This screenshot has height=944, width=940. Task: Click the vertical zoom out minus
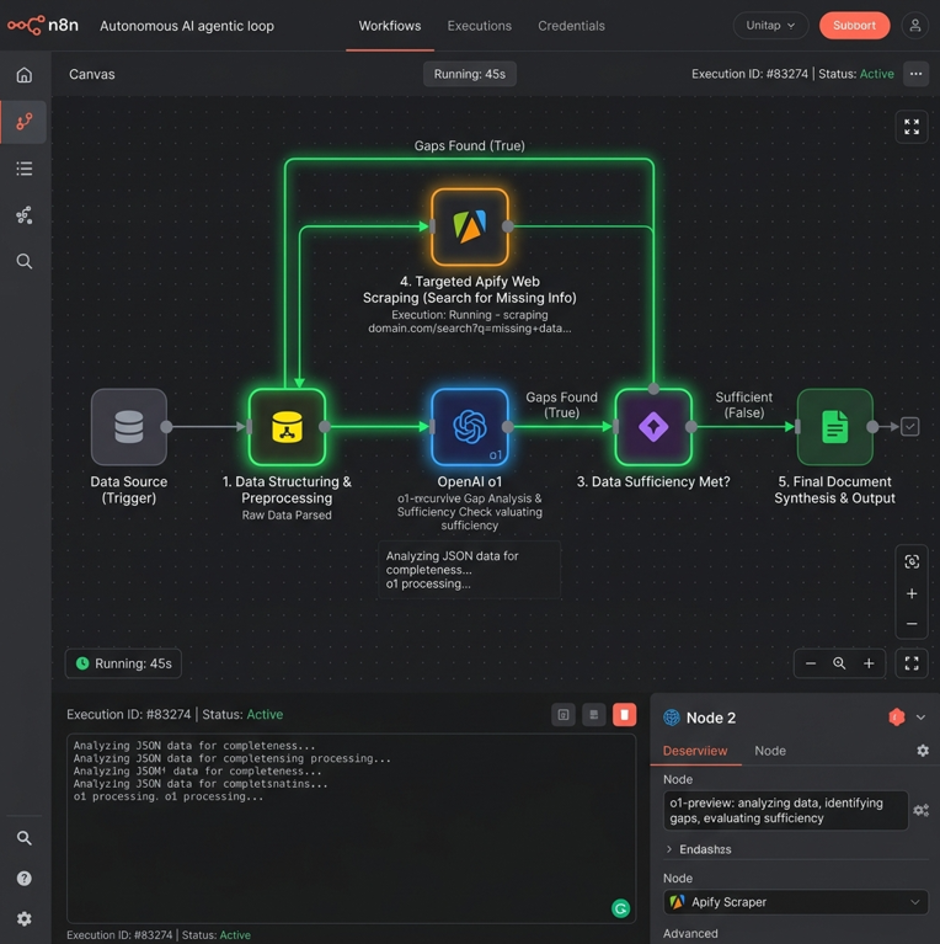(912, 624)
